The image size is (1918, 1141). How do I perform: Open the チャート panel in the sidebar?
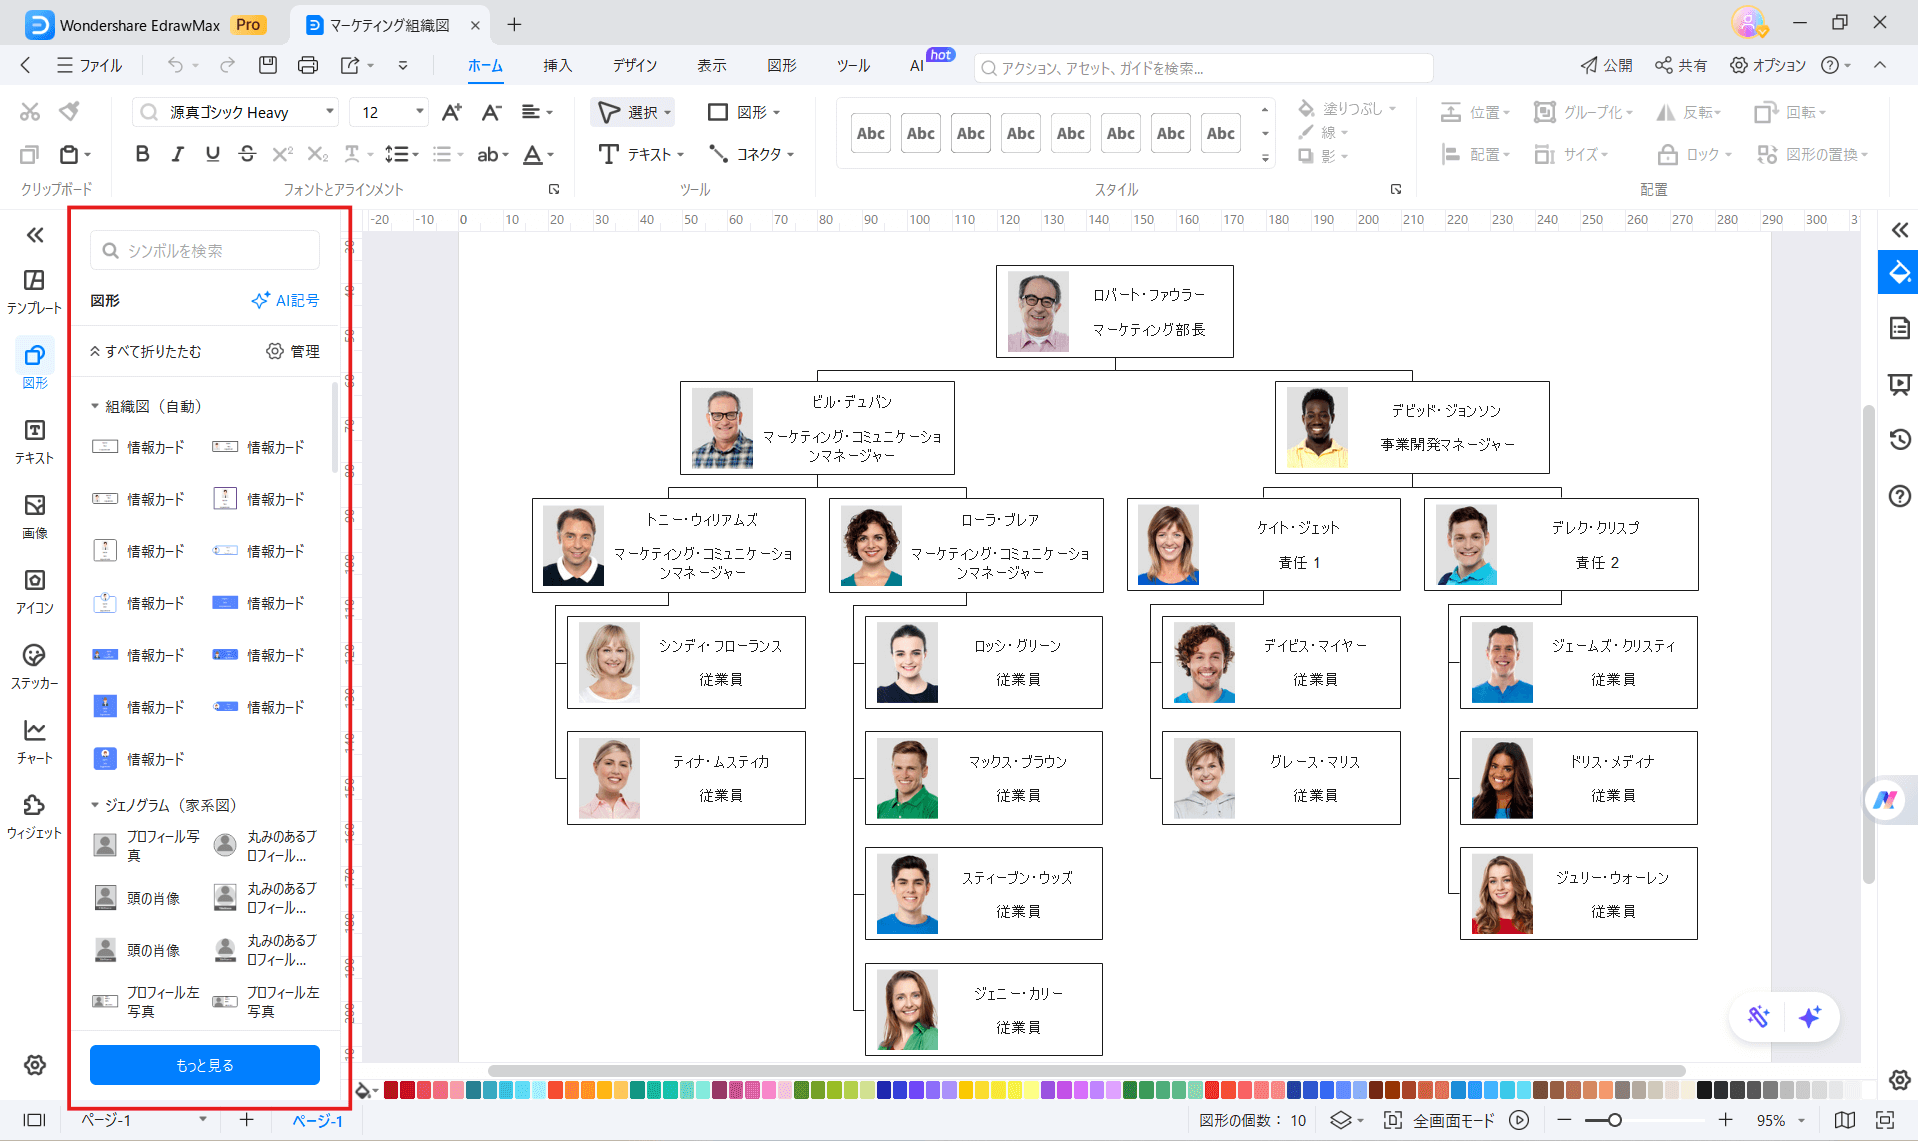click(34, 740)
